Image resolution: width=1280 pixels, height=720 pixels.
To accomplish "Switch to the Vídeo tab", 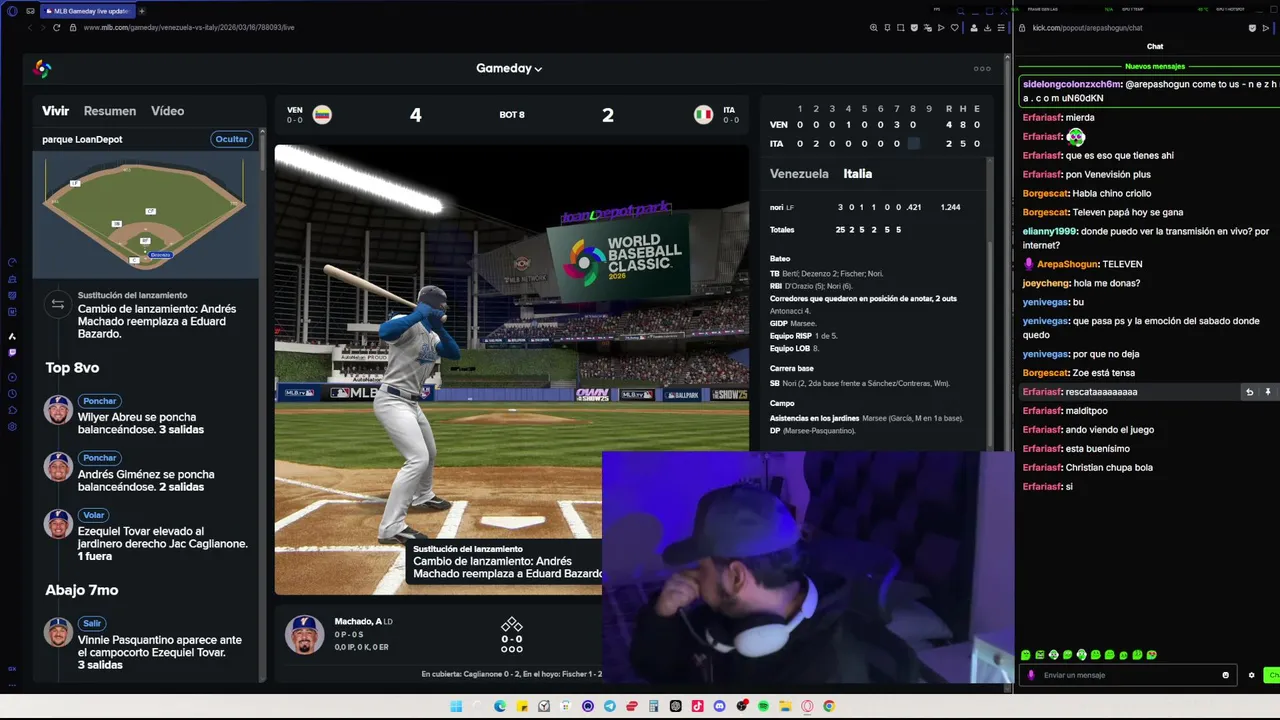I will coord(167,111).
